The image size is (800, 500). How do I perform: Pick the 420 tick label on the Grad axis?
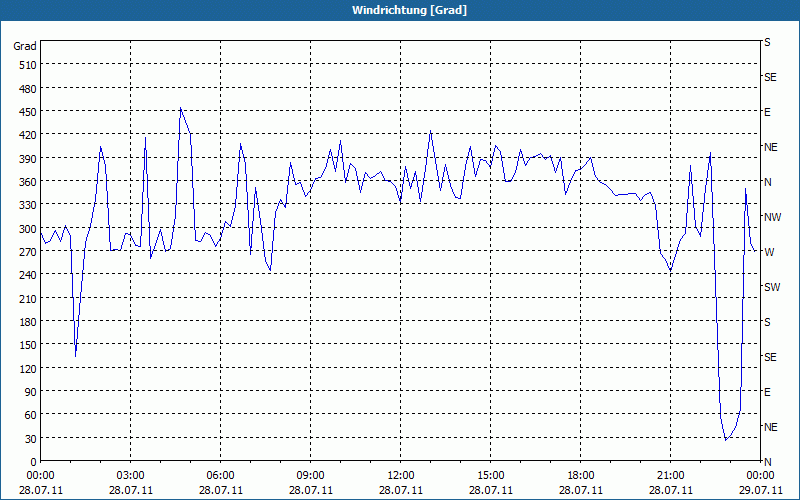coord(28,135)
